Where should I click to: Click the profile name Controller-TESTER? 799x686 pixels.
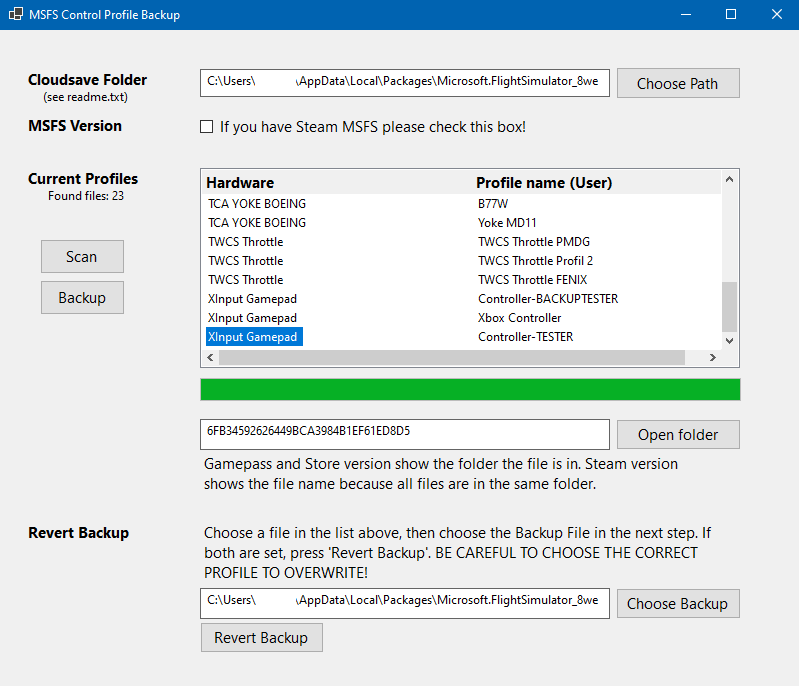(x=525, y=337)
